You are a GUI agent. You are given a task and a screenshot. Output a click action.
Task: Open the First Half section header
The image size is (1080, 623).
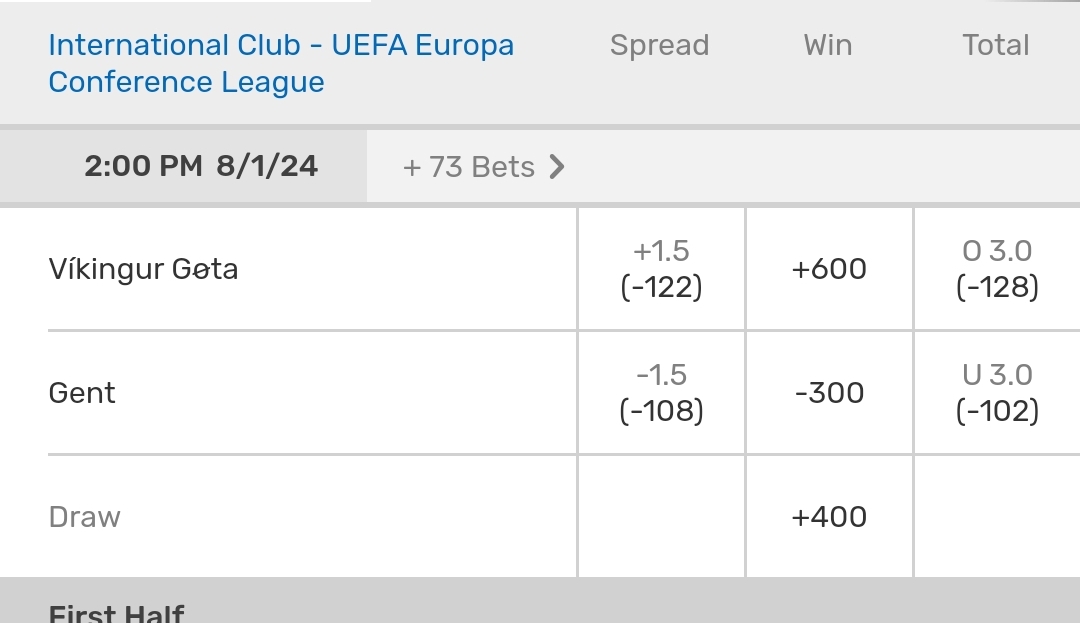(116, 609)
